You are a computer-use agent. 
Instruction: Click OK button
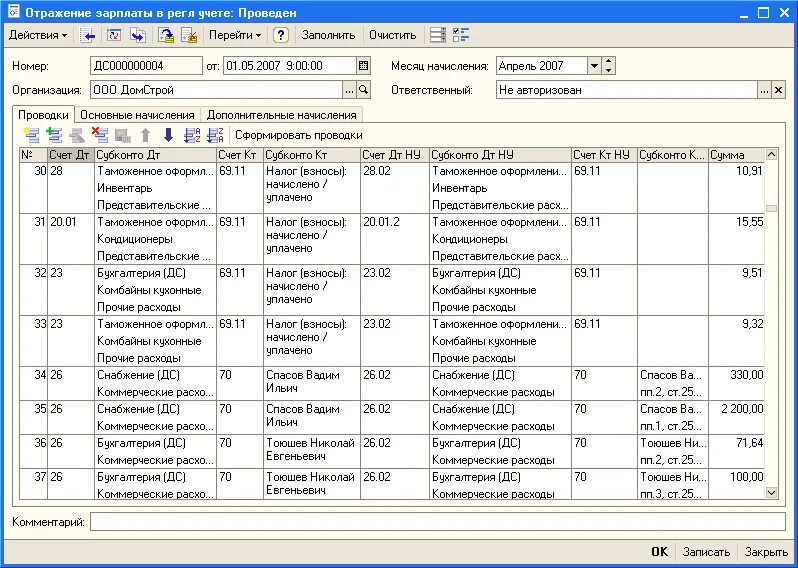tap(660, 552)
